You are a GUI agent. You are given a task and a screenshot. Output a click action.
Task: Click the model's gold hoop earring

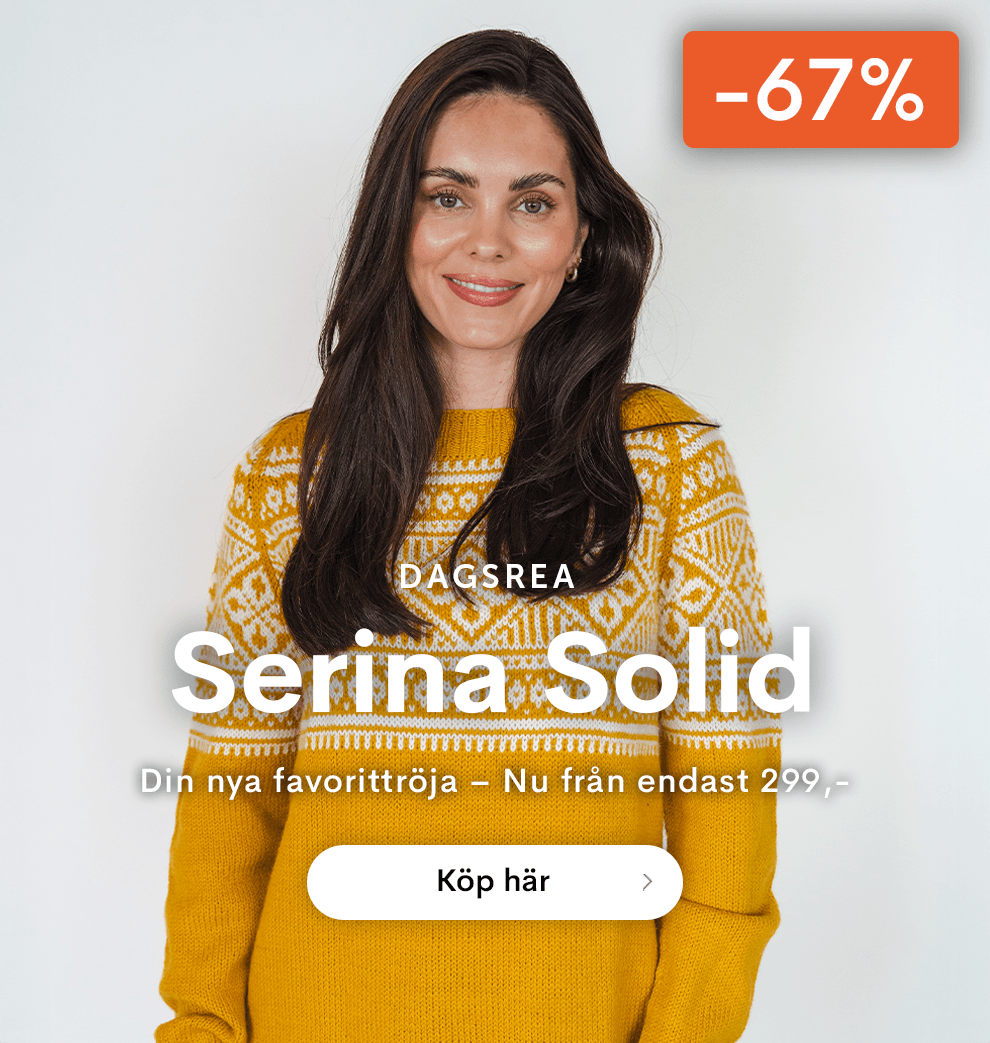point(572,271)
